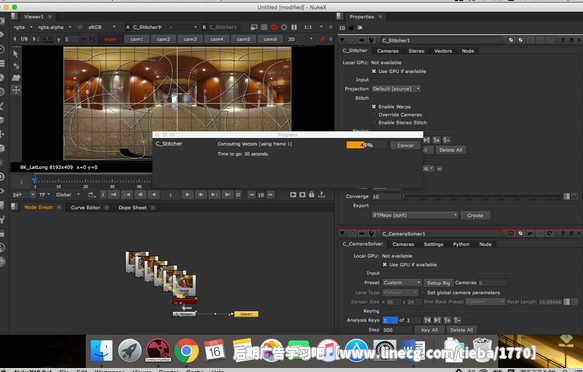The image size is (583, 372).
Task: Click the capture viewer icon in playback bar
Action: coord(302,195)
